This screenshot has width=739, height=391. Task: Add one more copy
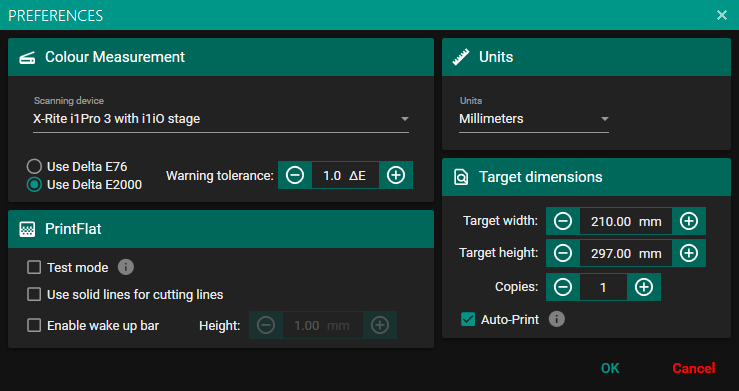pos(644,287)
